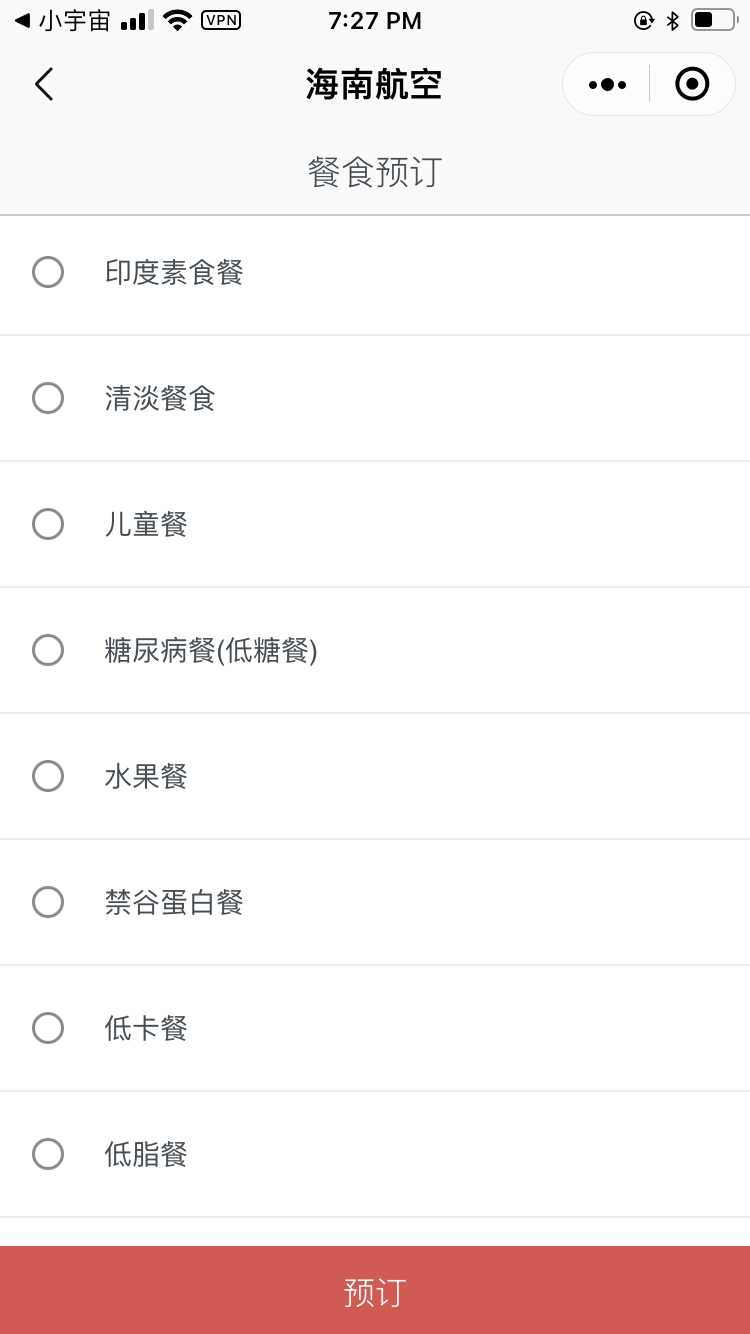Tap the Wi-Fi status icon
Viewport: 750px width, 1334px height.
[177, 20]
